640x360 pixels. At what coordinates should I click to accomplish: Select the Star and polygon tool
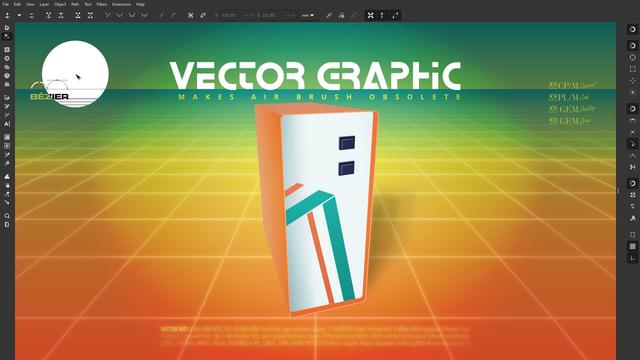point(7,67)
